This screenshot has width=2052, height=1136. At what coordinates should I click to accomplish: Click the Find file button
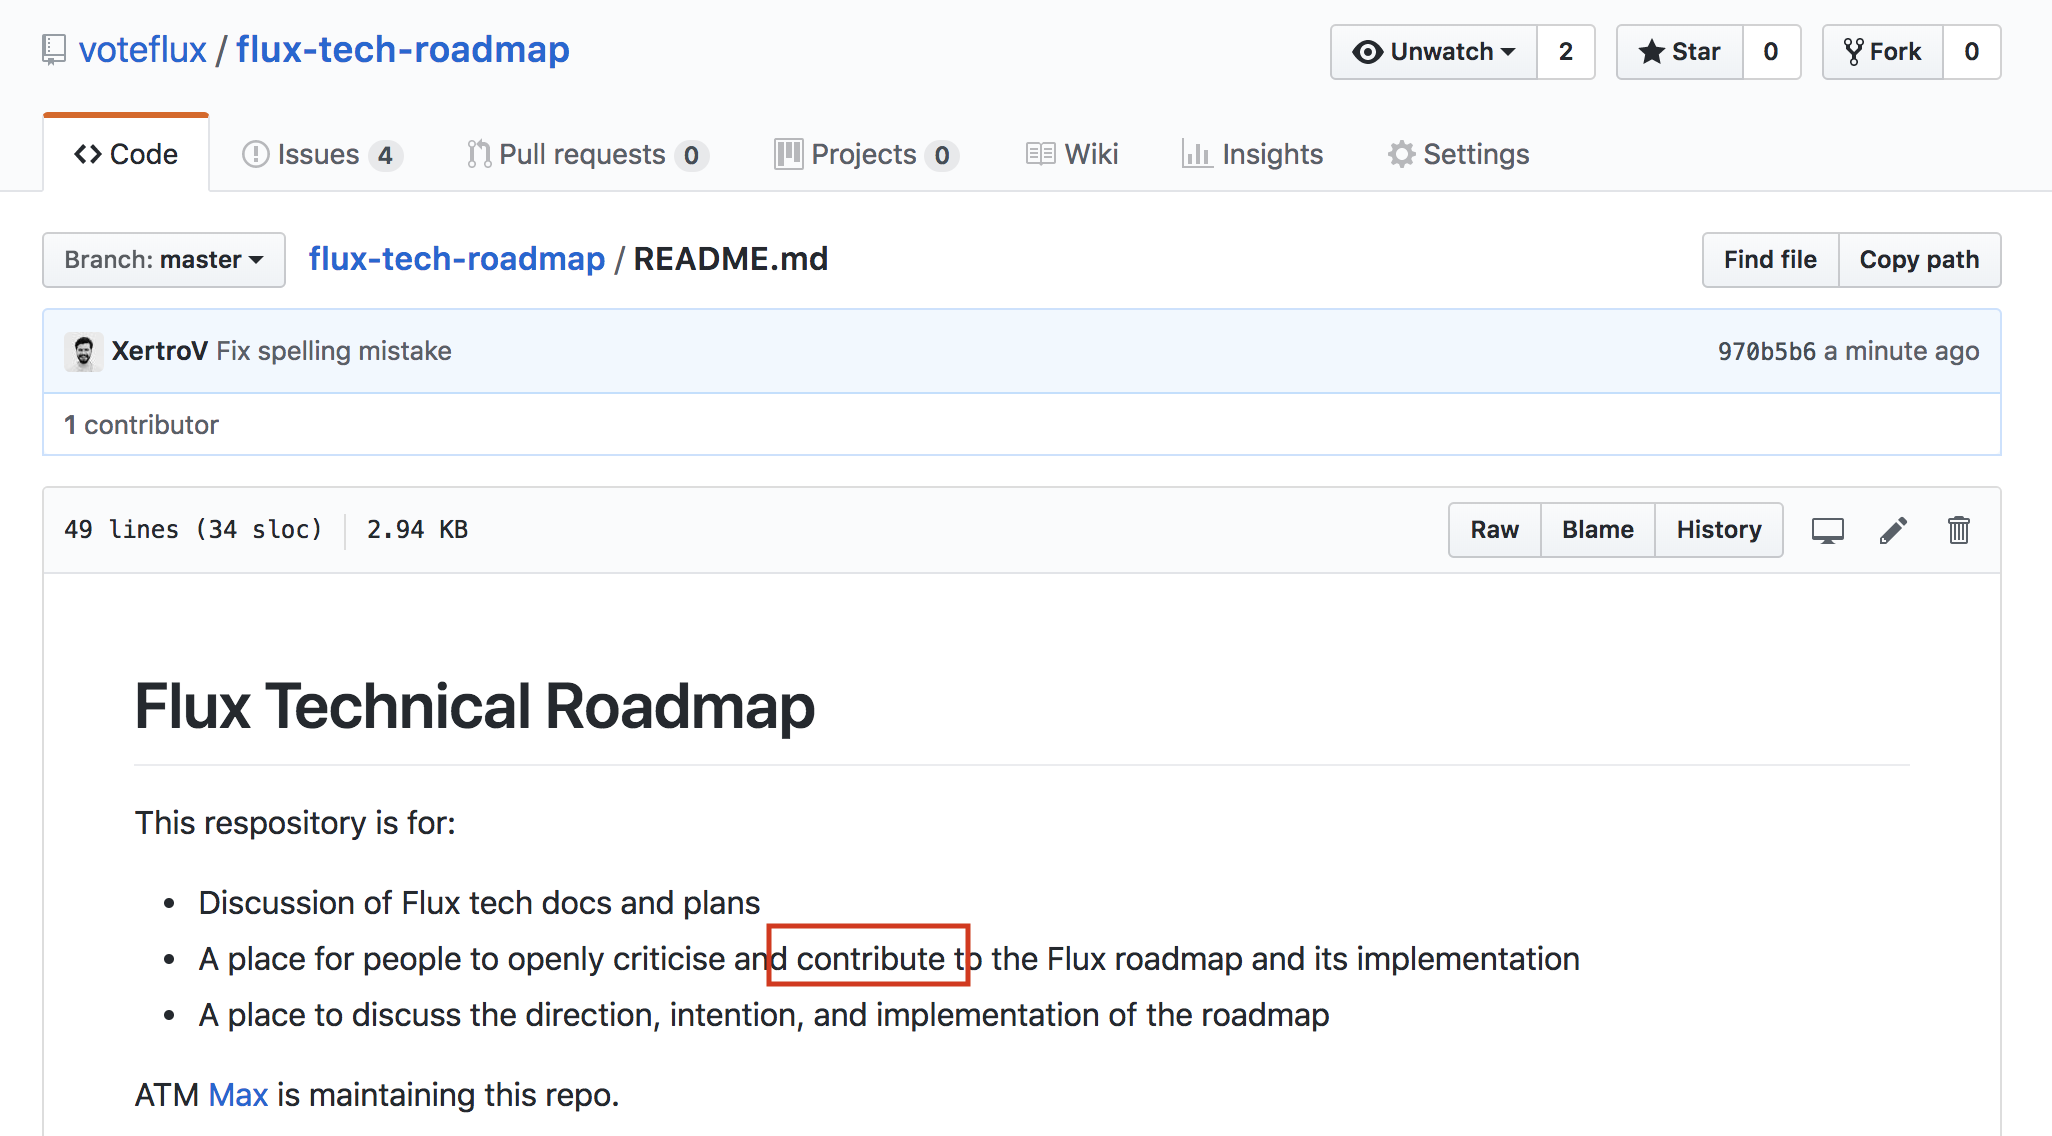pos(1768,257)
